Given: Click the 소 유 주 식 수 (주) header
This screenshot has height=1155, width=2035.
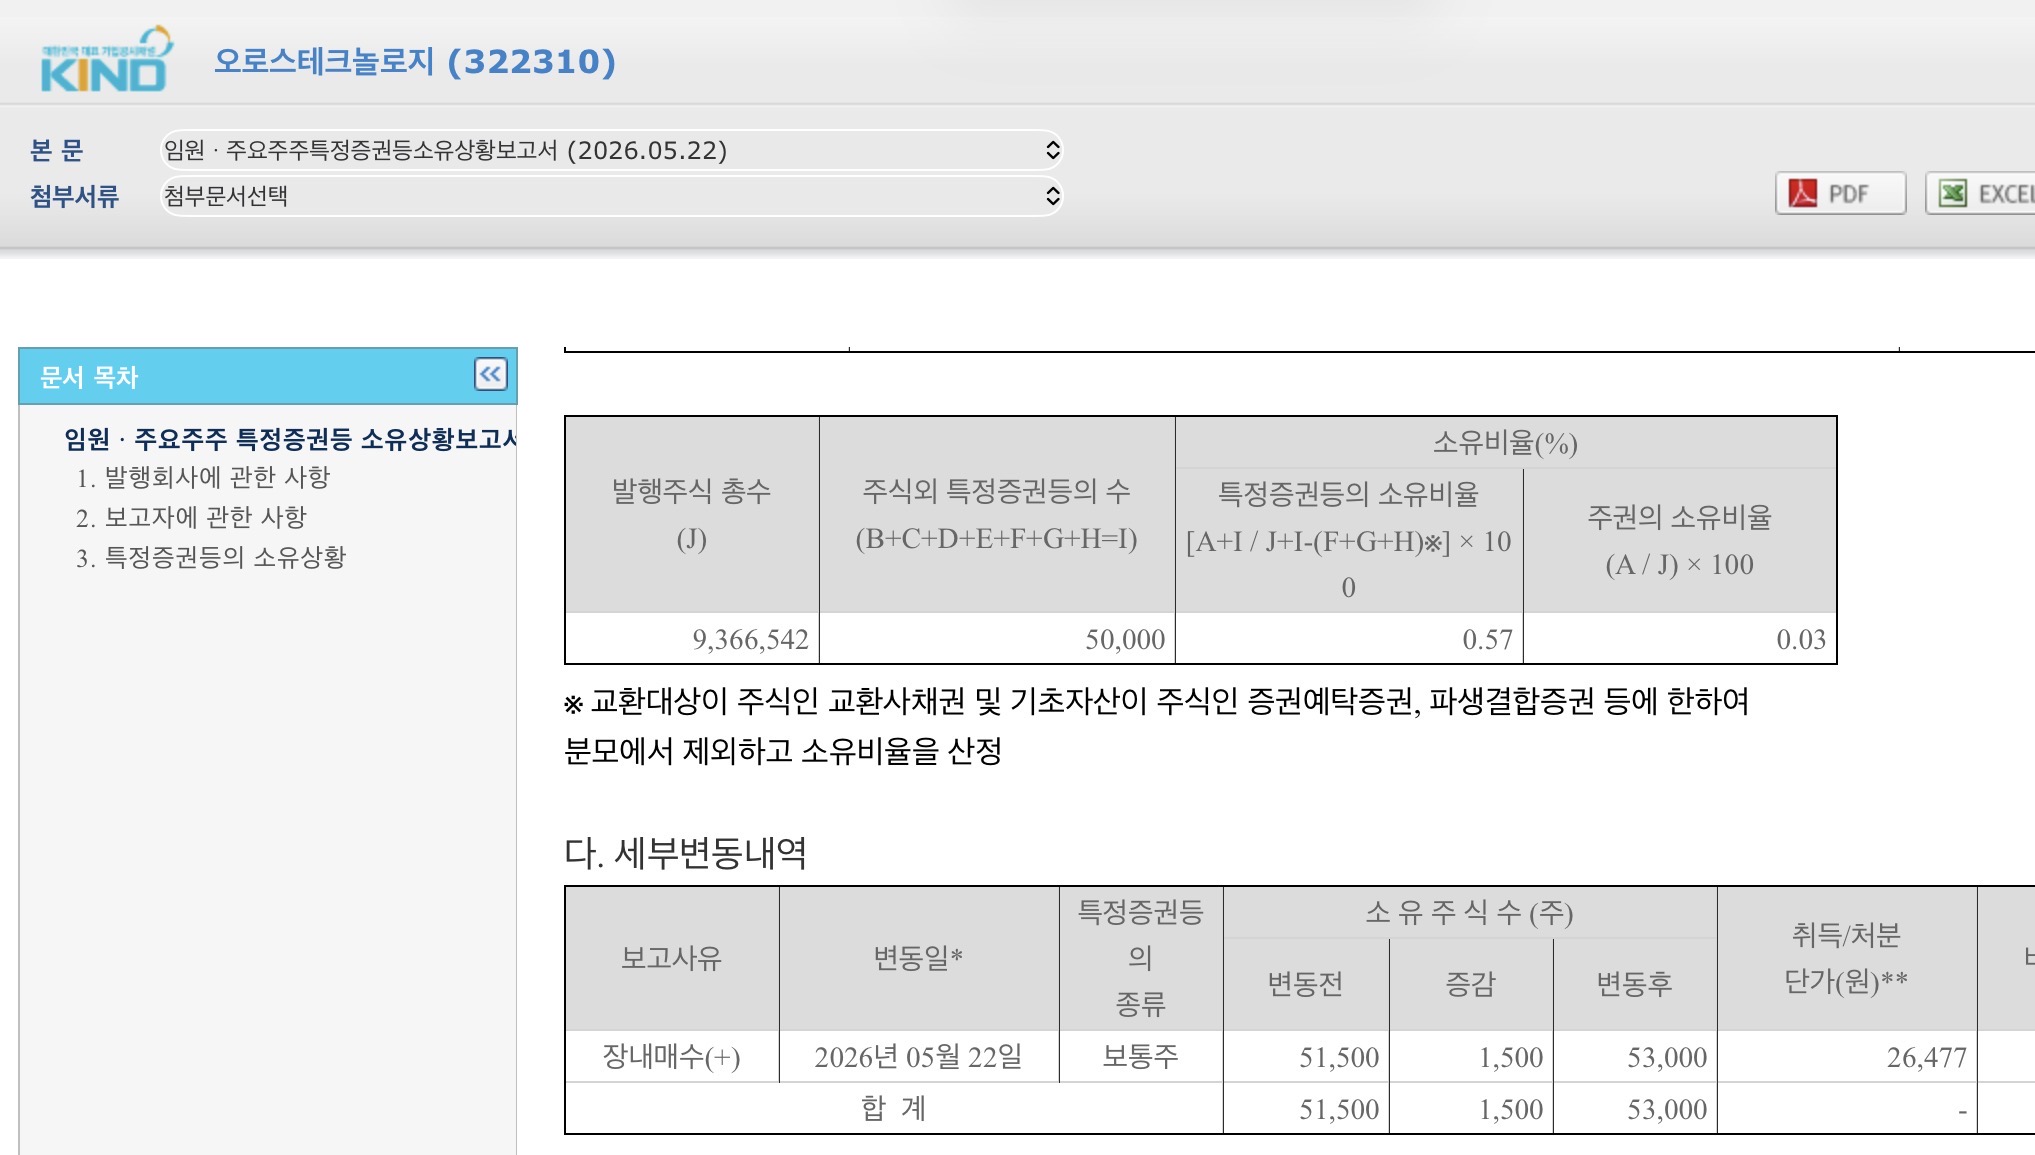Looking at the screenshot, I should (x=1470, y=912).
